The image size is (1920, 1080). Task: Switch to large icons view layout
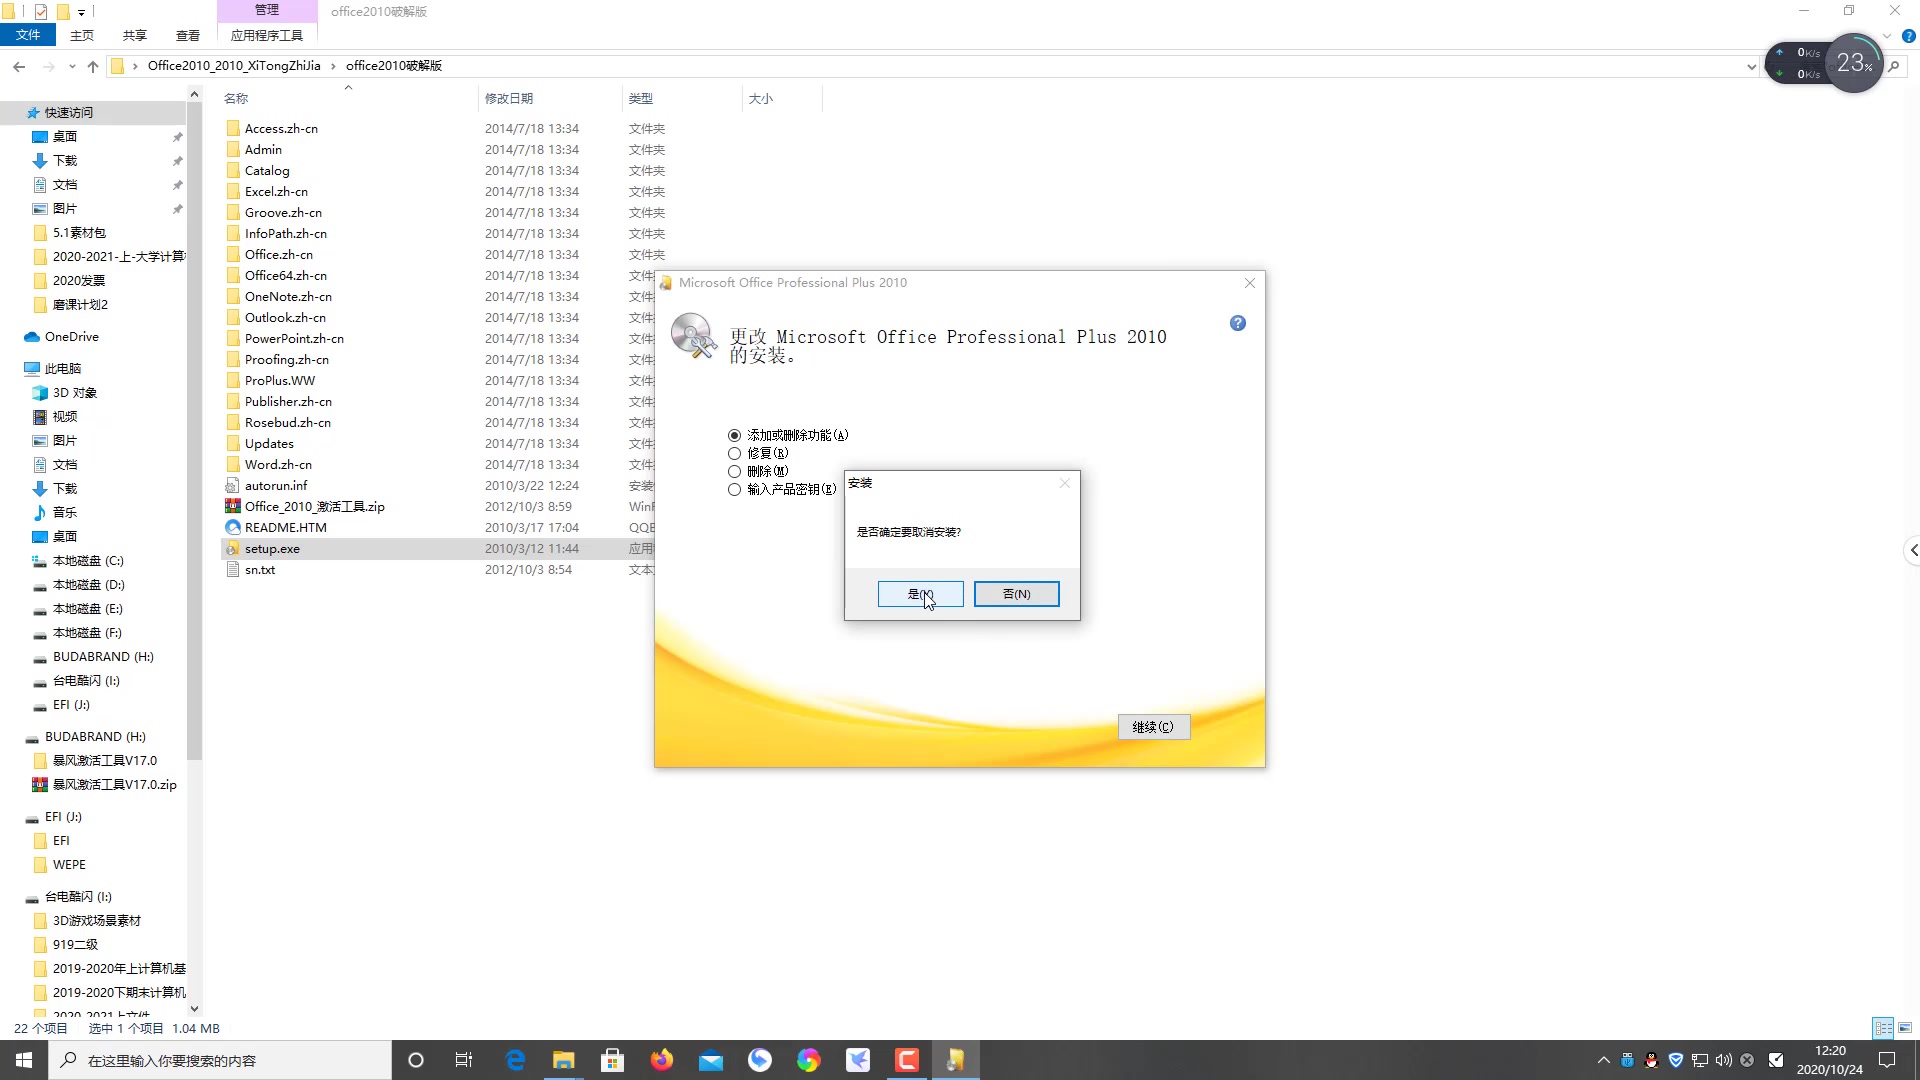coord(1905,1028)
